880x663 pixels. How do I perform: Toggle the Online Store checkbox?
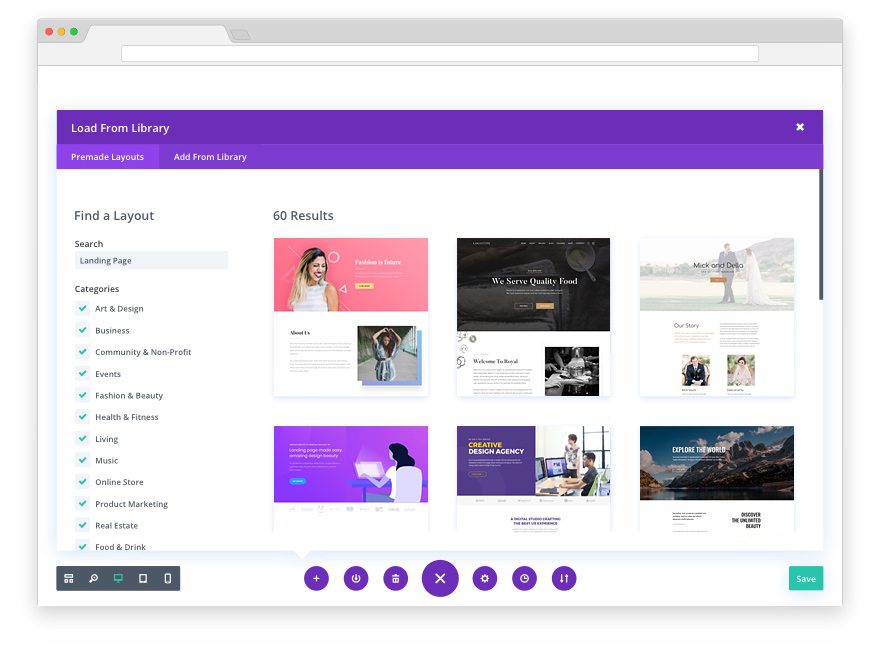point(82,482)
